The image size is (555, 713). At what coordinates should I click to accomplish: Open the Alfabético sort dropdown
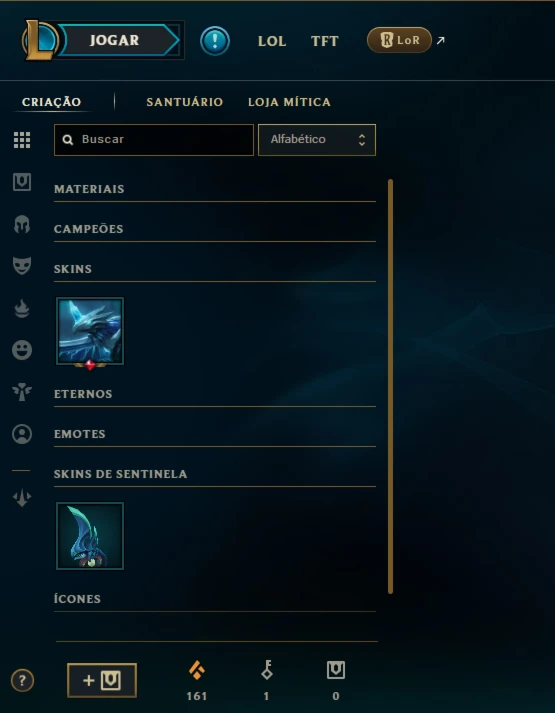pos(317,140)
